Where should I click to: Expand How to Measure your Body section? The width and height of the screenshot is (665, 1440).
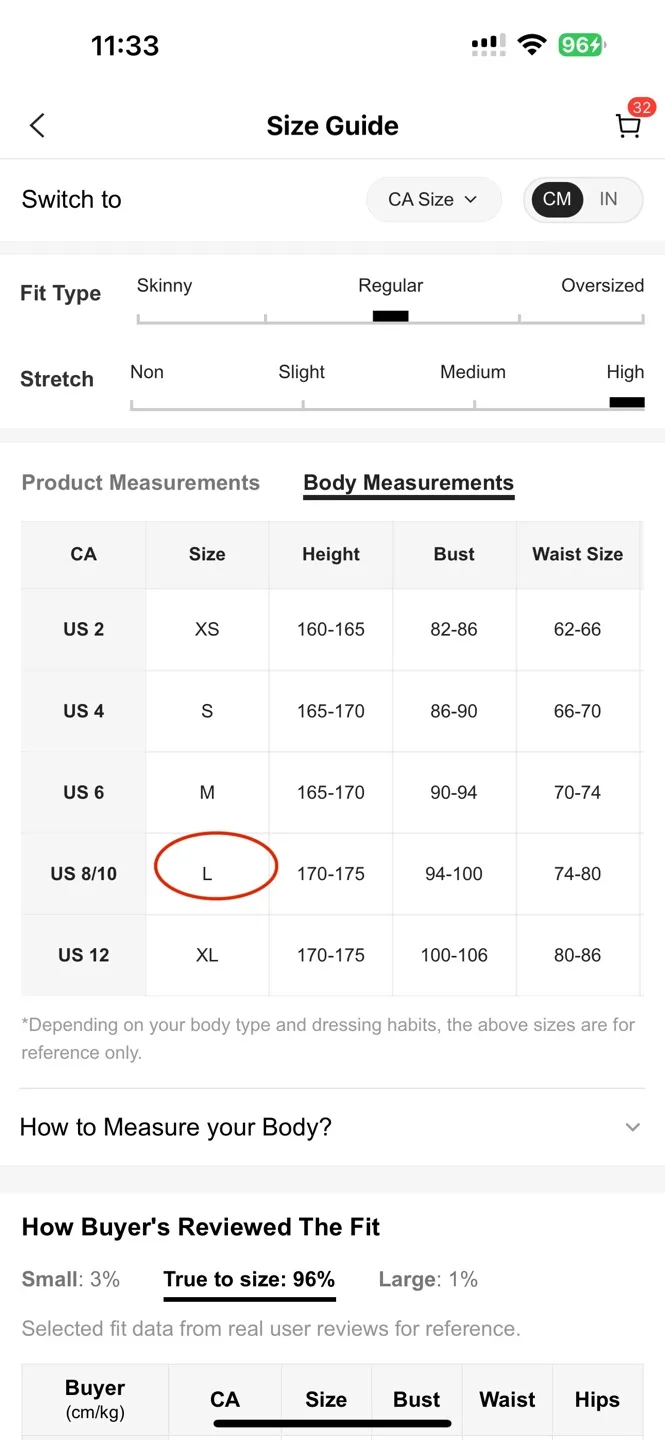point(176,1127)
